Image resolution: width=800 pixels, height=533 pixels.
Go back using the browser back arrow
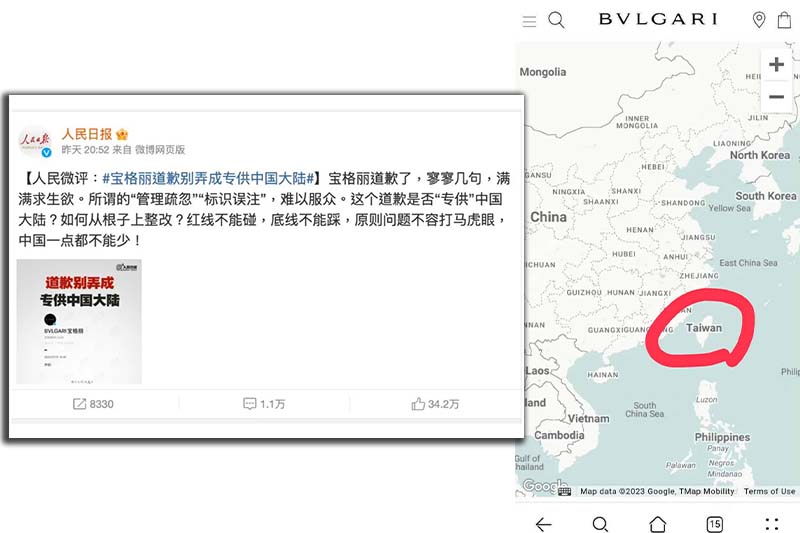543,524
